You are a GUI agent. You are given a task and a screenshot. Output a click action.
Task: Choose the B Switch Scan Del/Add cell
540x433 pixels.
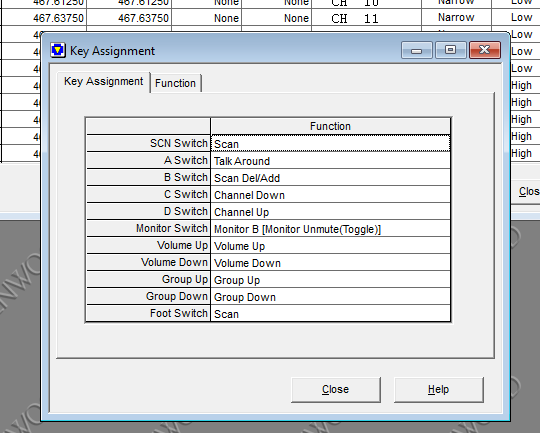tap(330, 177)
